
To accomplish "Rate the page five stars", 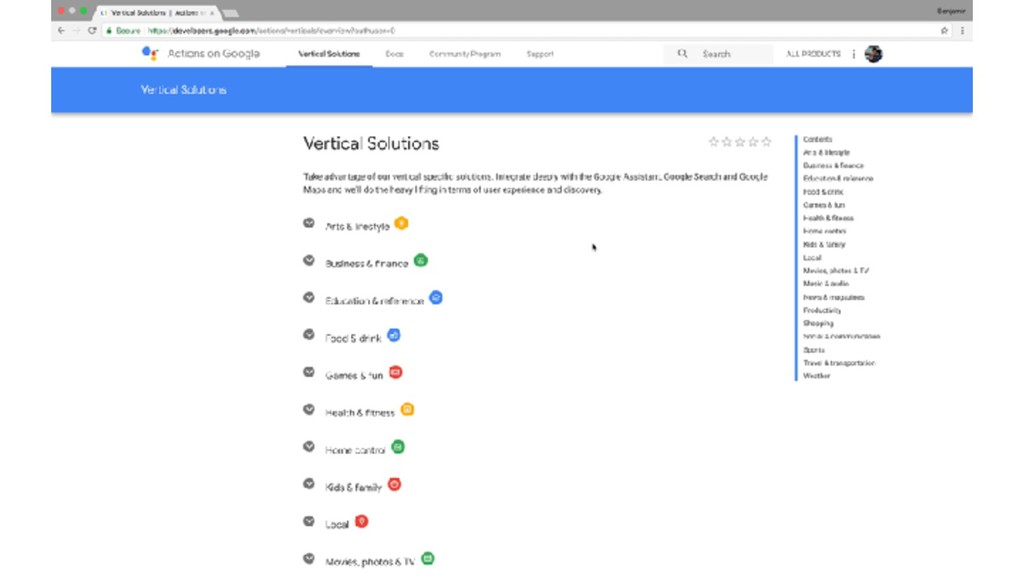I will [x=767, y=142].
